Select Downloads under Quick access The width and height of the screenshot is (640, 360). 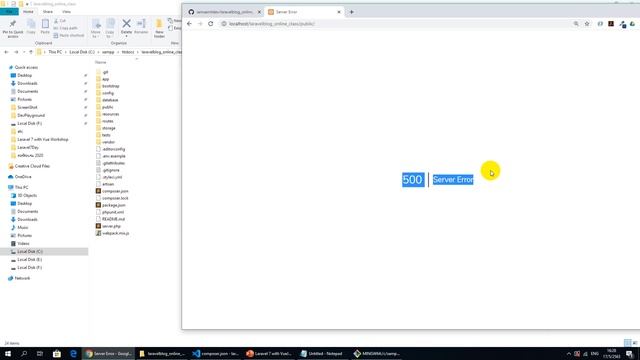pos(27,83)
